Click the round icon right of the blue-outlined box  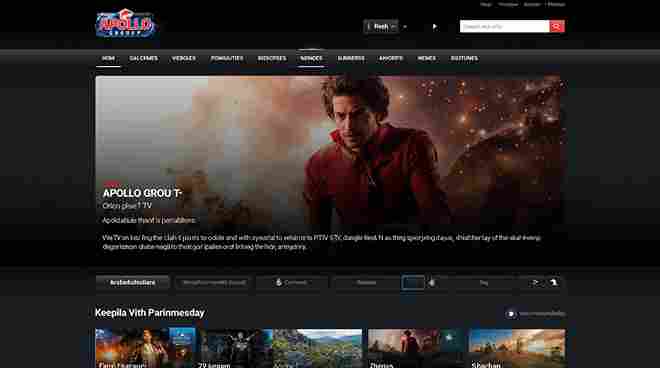click(x=432, y=283)
